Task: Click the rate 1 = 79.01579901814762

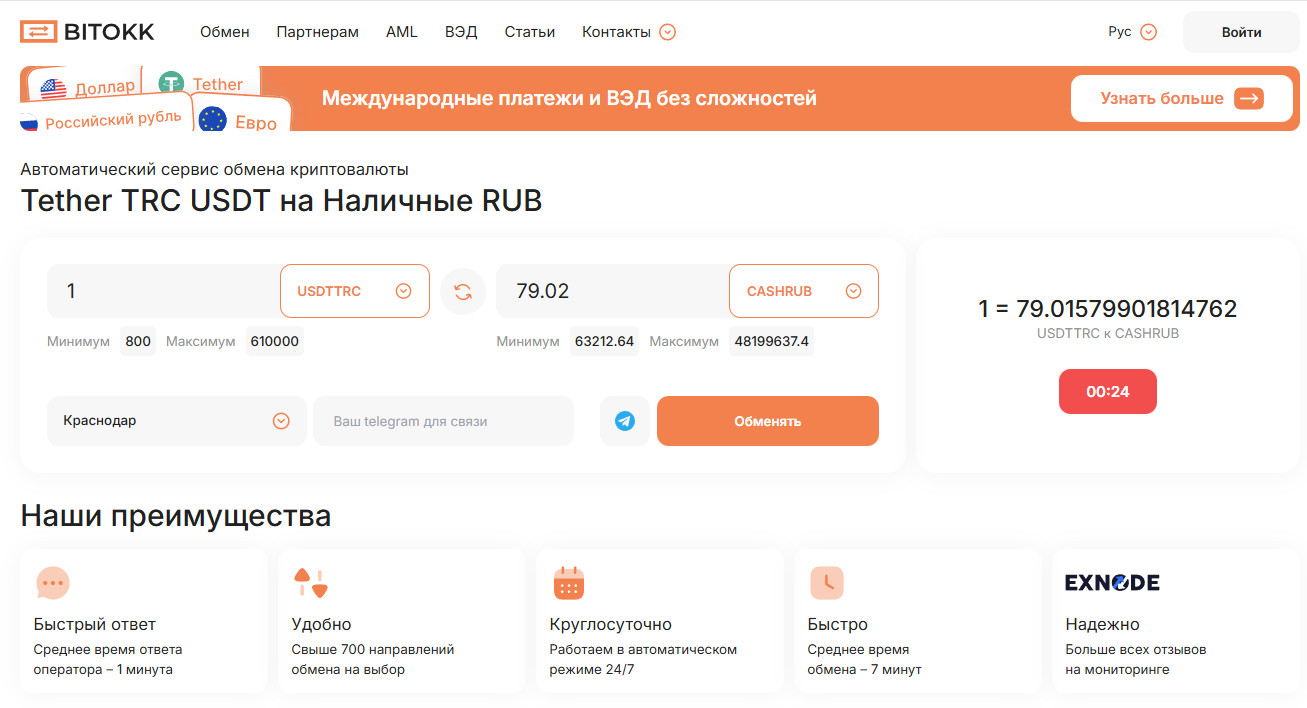Action: [1108, 308]
